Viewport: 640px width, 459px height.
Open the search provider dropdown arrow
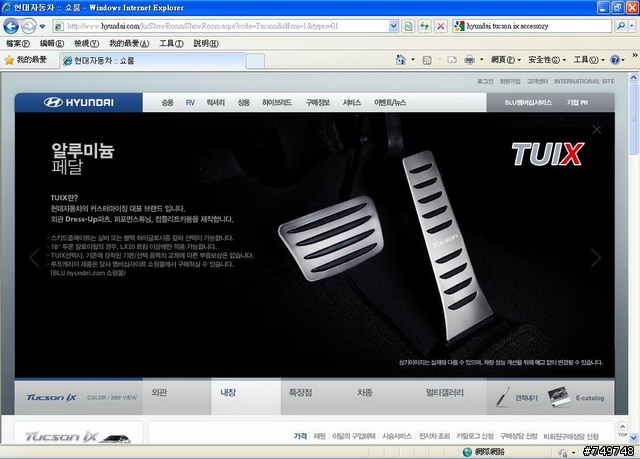click(632, 26)
